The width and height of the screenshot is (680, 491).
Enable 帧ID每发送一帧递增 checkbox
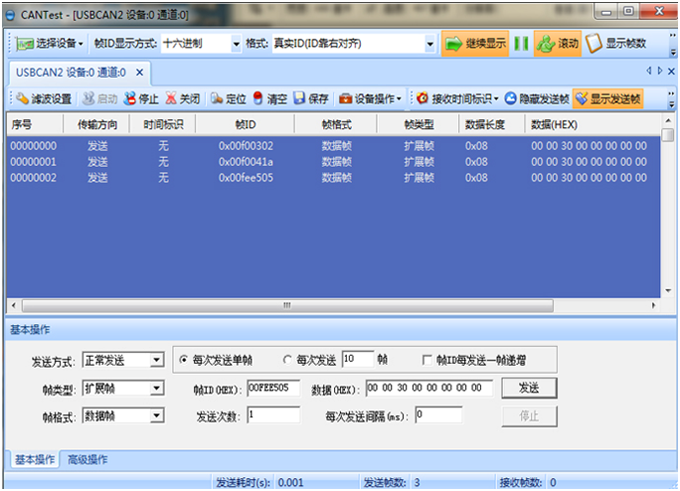click(x=427, y=360)
